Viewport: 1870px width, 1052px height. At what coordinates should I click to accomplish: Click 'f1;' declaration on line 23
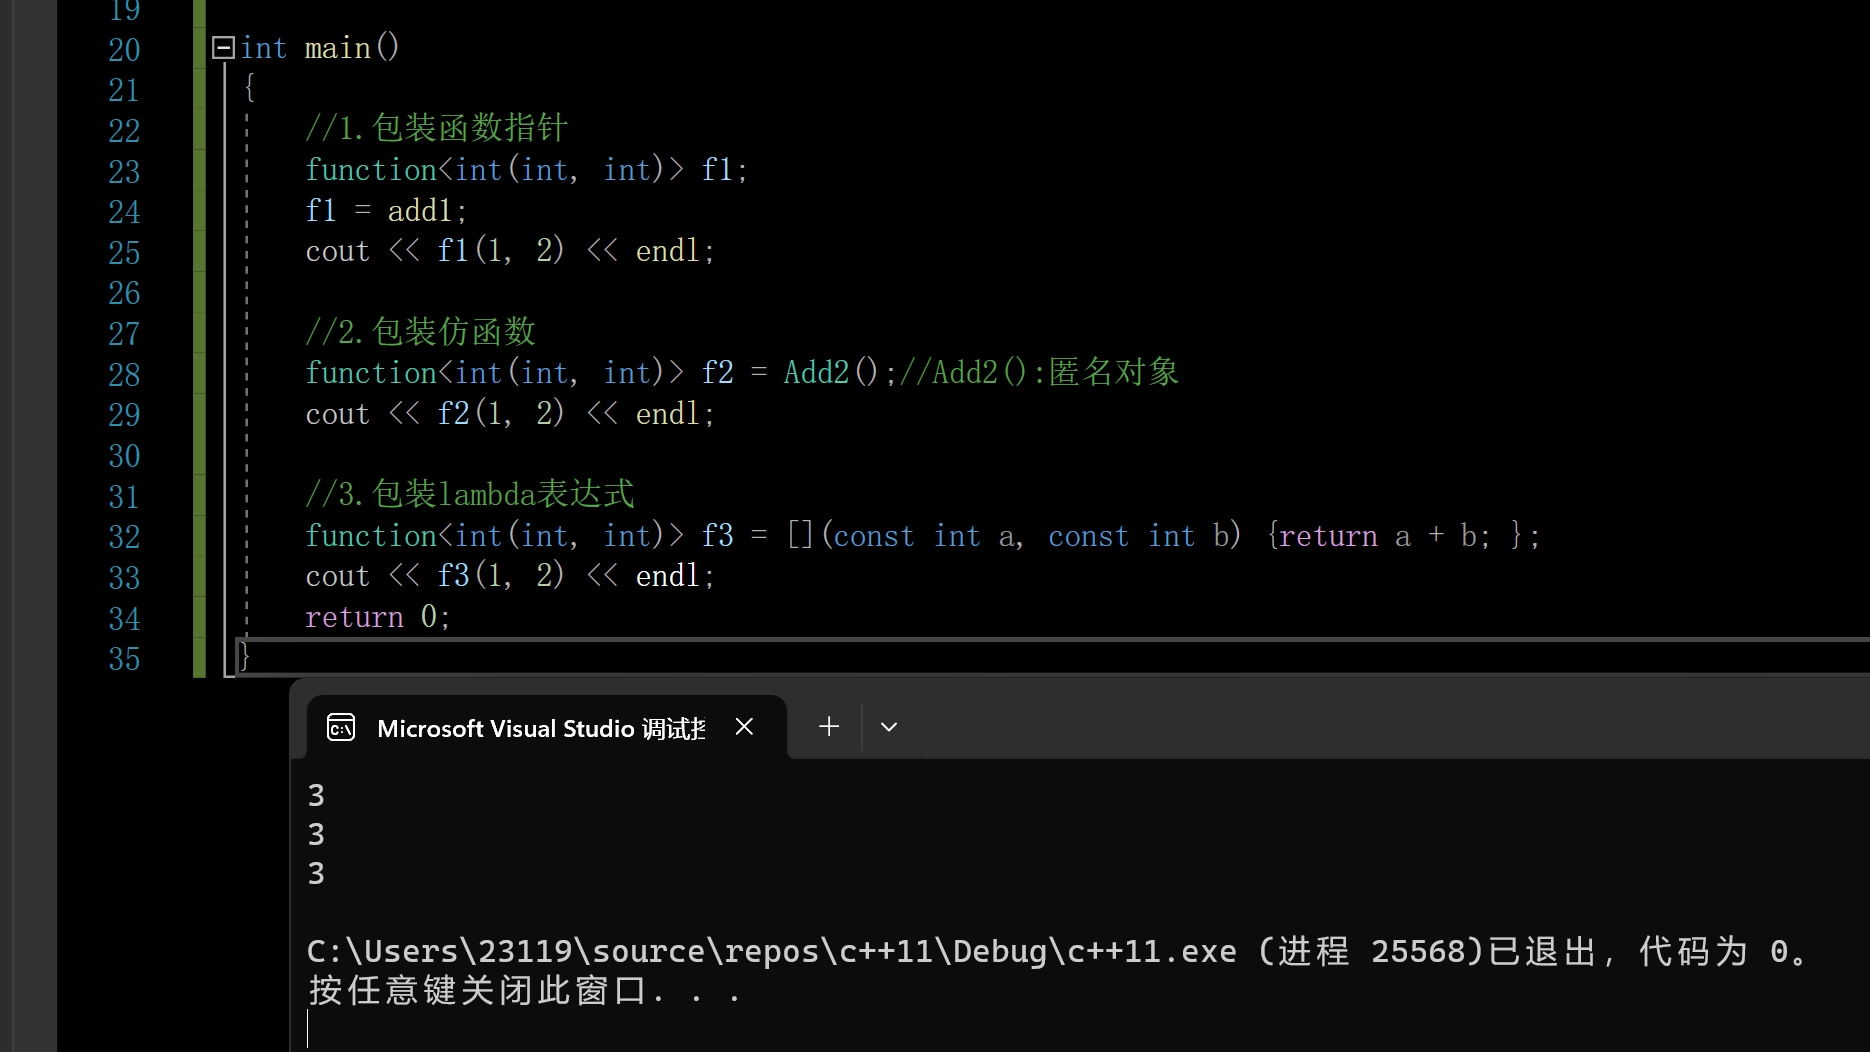tap(724, 170)
